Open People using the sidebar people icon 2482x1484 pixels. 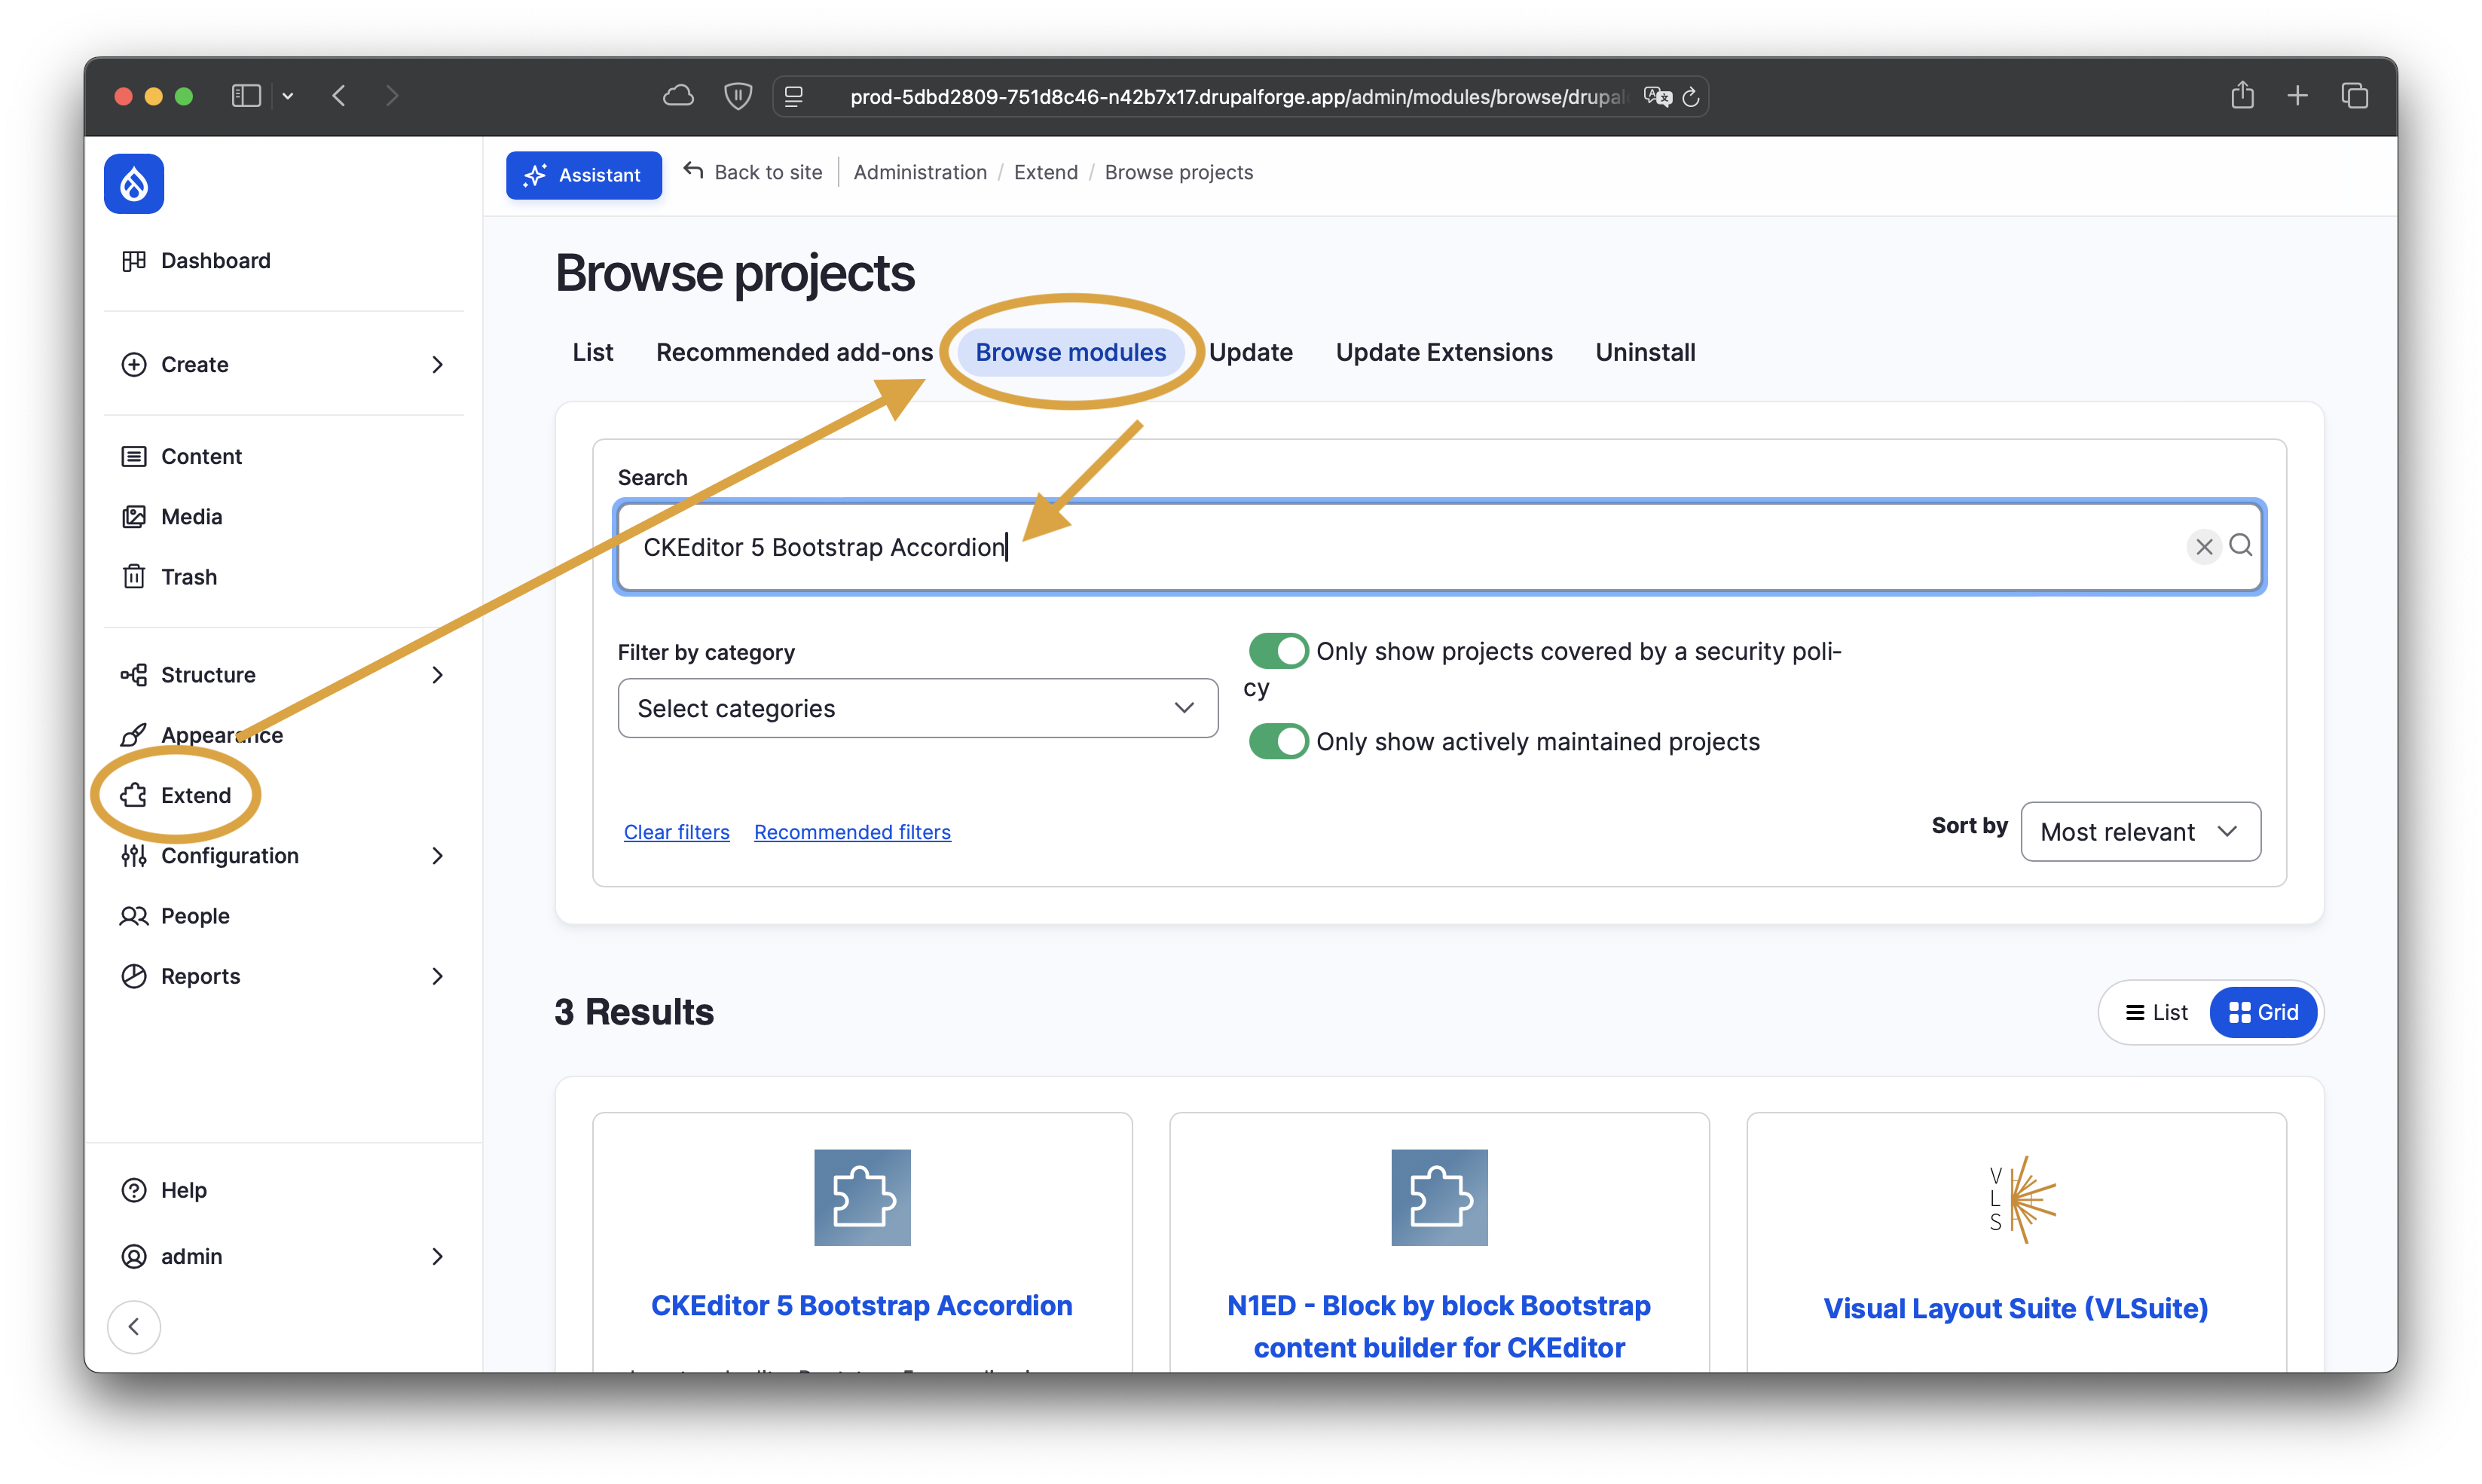click(134, 916)
